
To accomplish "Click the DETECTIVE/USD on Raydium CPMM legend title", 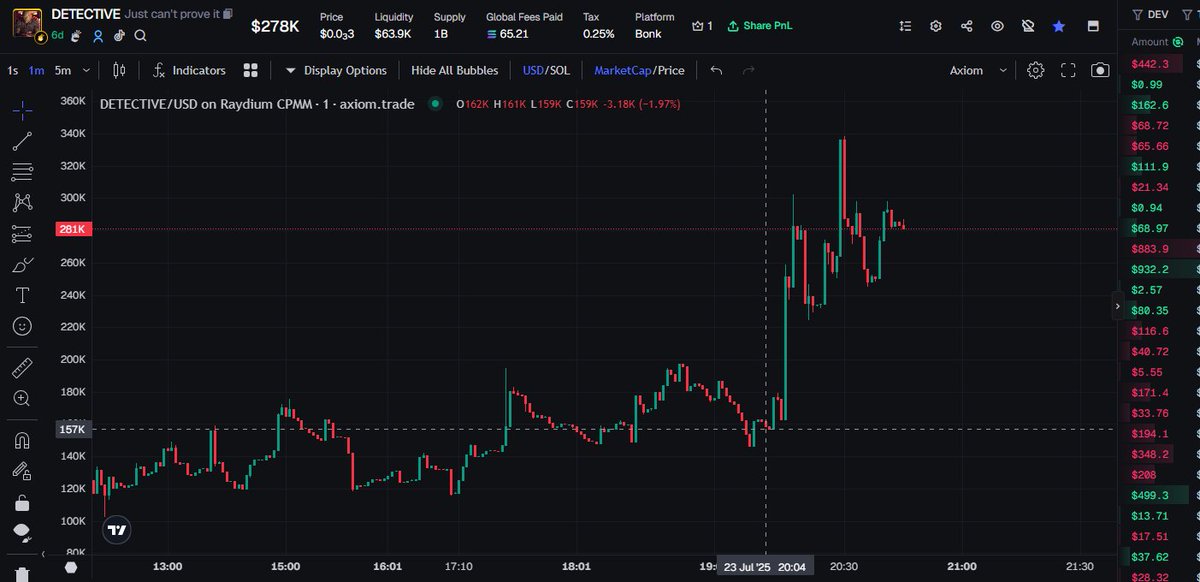I will [257, 103].
